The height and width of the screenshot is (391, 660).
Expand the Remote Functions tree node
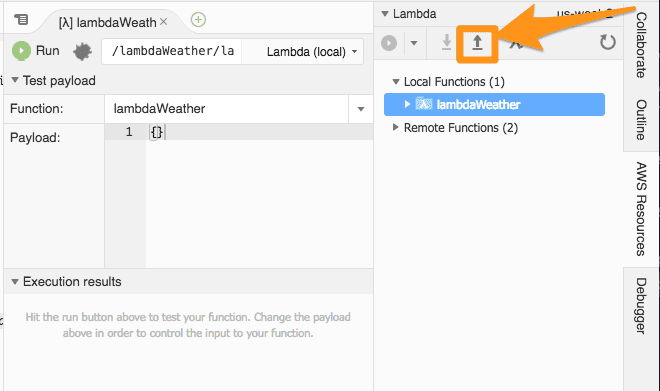click(x=395, y=127)
